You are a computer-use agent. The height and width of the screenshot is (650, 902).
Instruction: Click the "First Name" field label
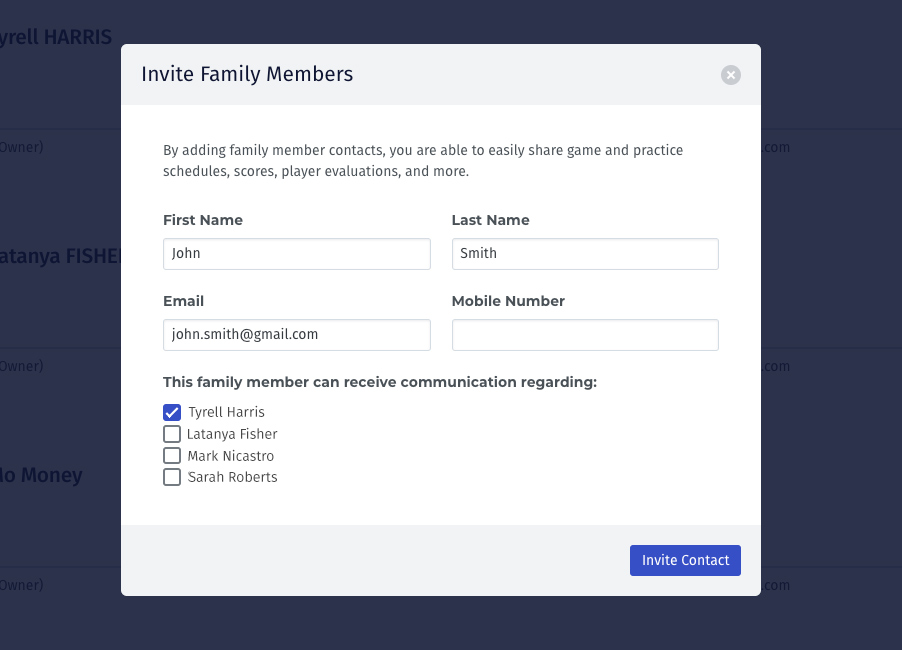coord(203,220)
